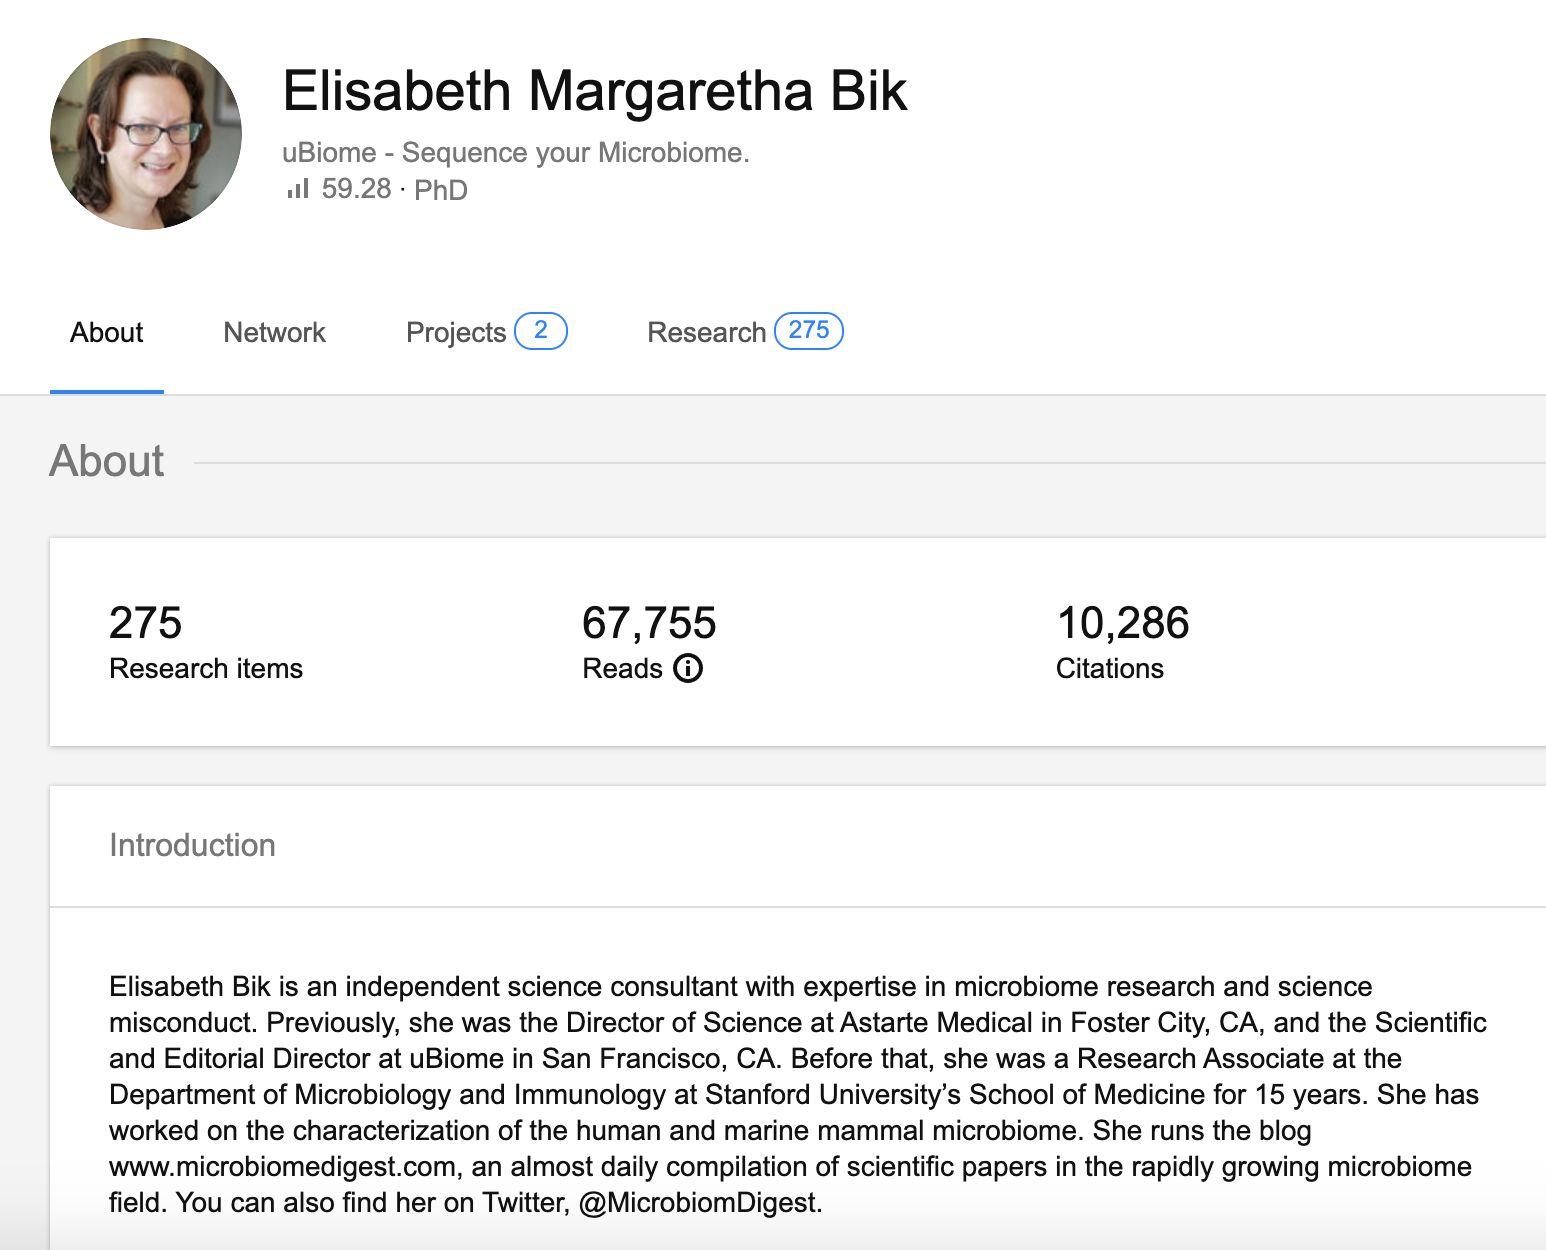Click the Projects count badge showing 2
Screen dimensions: 1546x1250
tap(540, 331)
